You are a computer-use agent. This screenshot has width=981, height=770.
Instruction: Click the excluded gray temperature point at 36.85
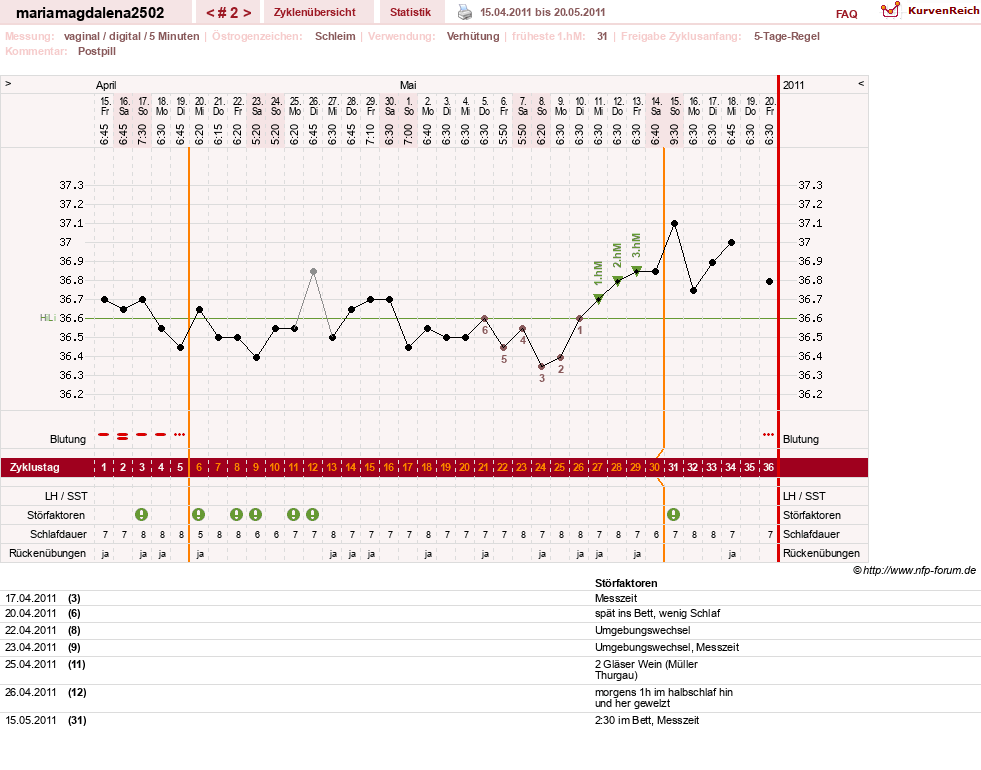313,271
